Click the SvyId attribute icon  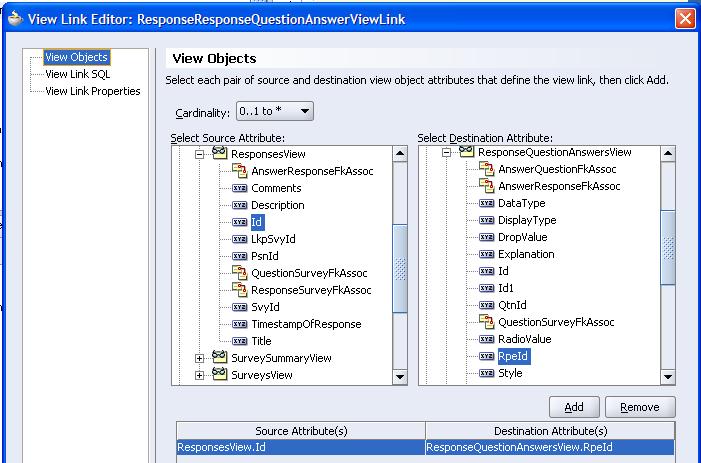(x=240, y=307)
